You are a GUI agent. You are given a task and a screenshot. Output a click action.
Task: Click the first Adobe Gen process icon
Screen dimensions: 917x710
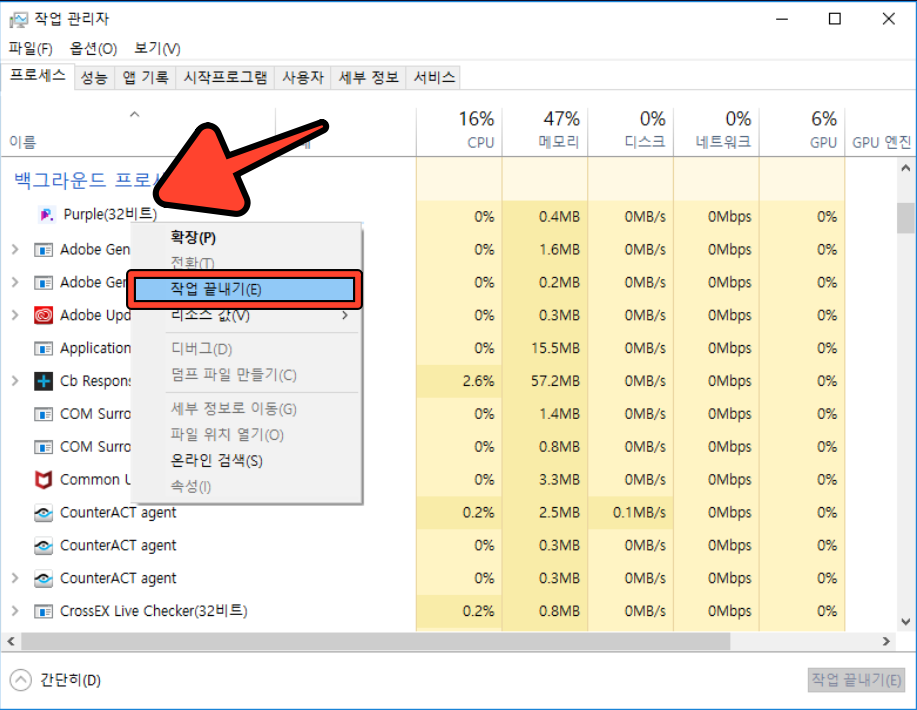[x=43, y=250]
